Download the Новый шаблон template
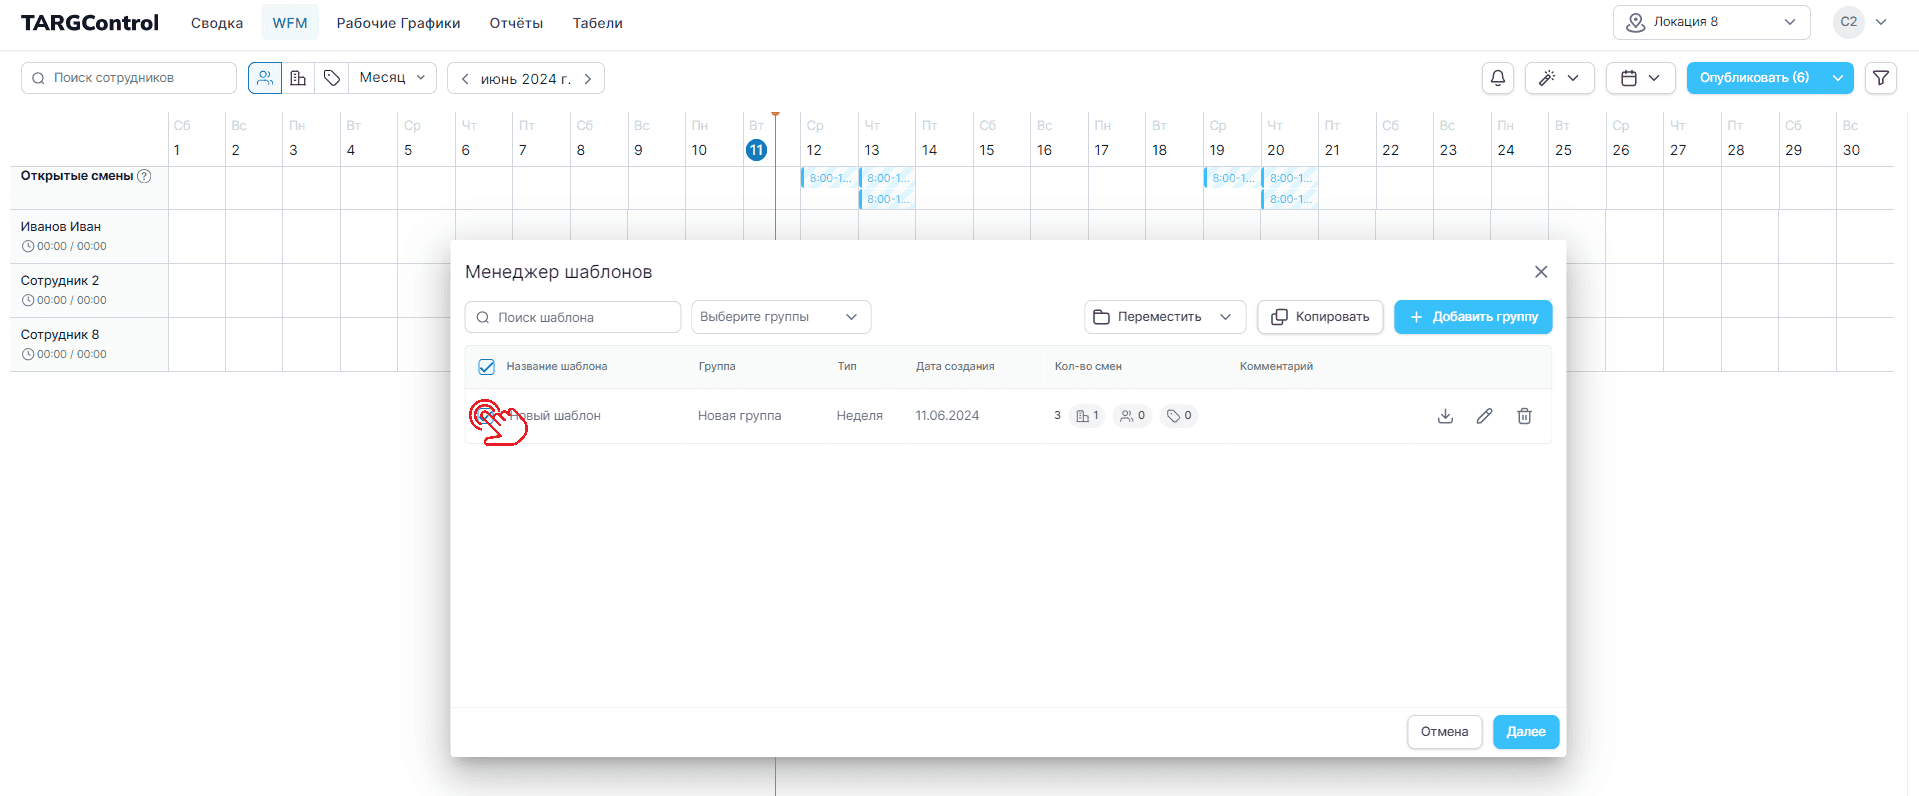1919x796 pixels. click(1445, 416)
